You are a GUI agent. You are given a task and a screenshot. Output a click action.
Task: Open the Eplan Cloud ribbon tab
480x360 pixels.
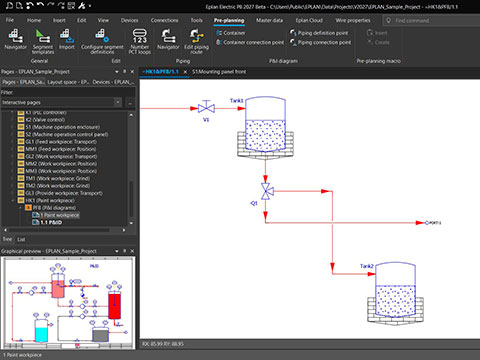(x=309, y=20)
